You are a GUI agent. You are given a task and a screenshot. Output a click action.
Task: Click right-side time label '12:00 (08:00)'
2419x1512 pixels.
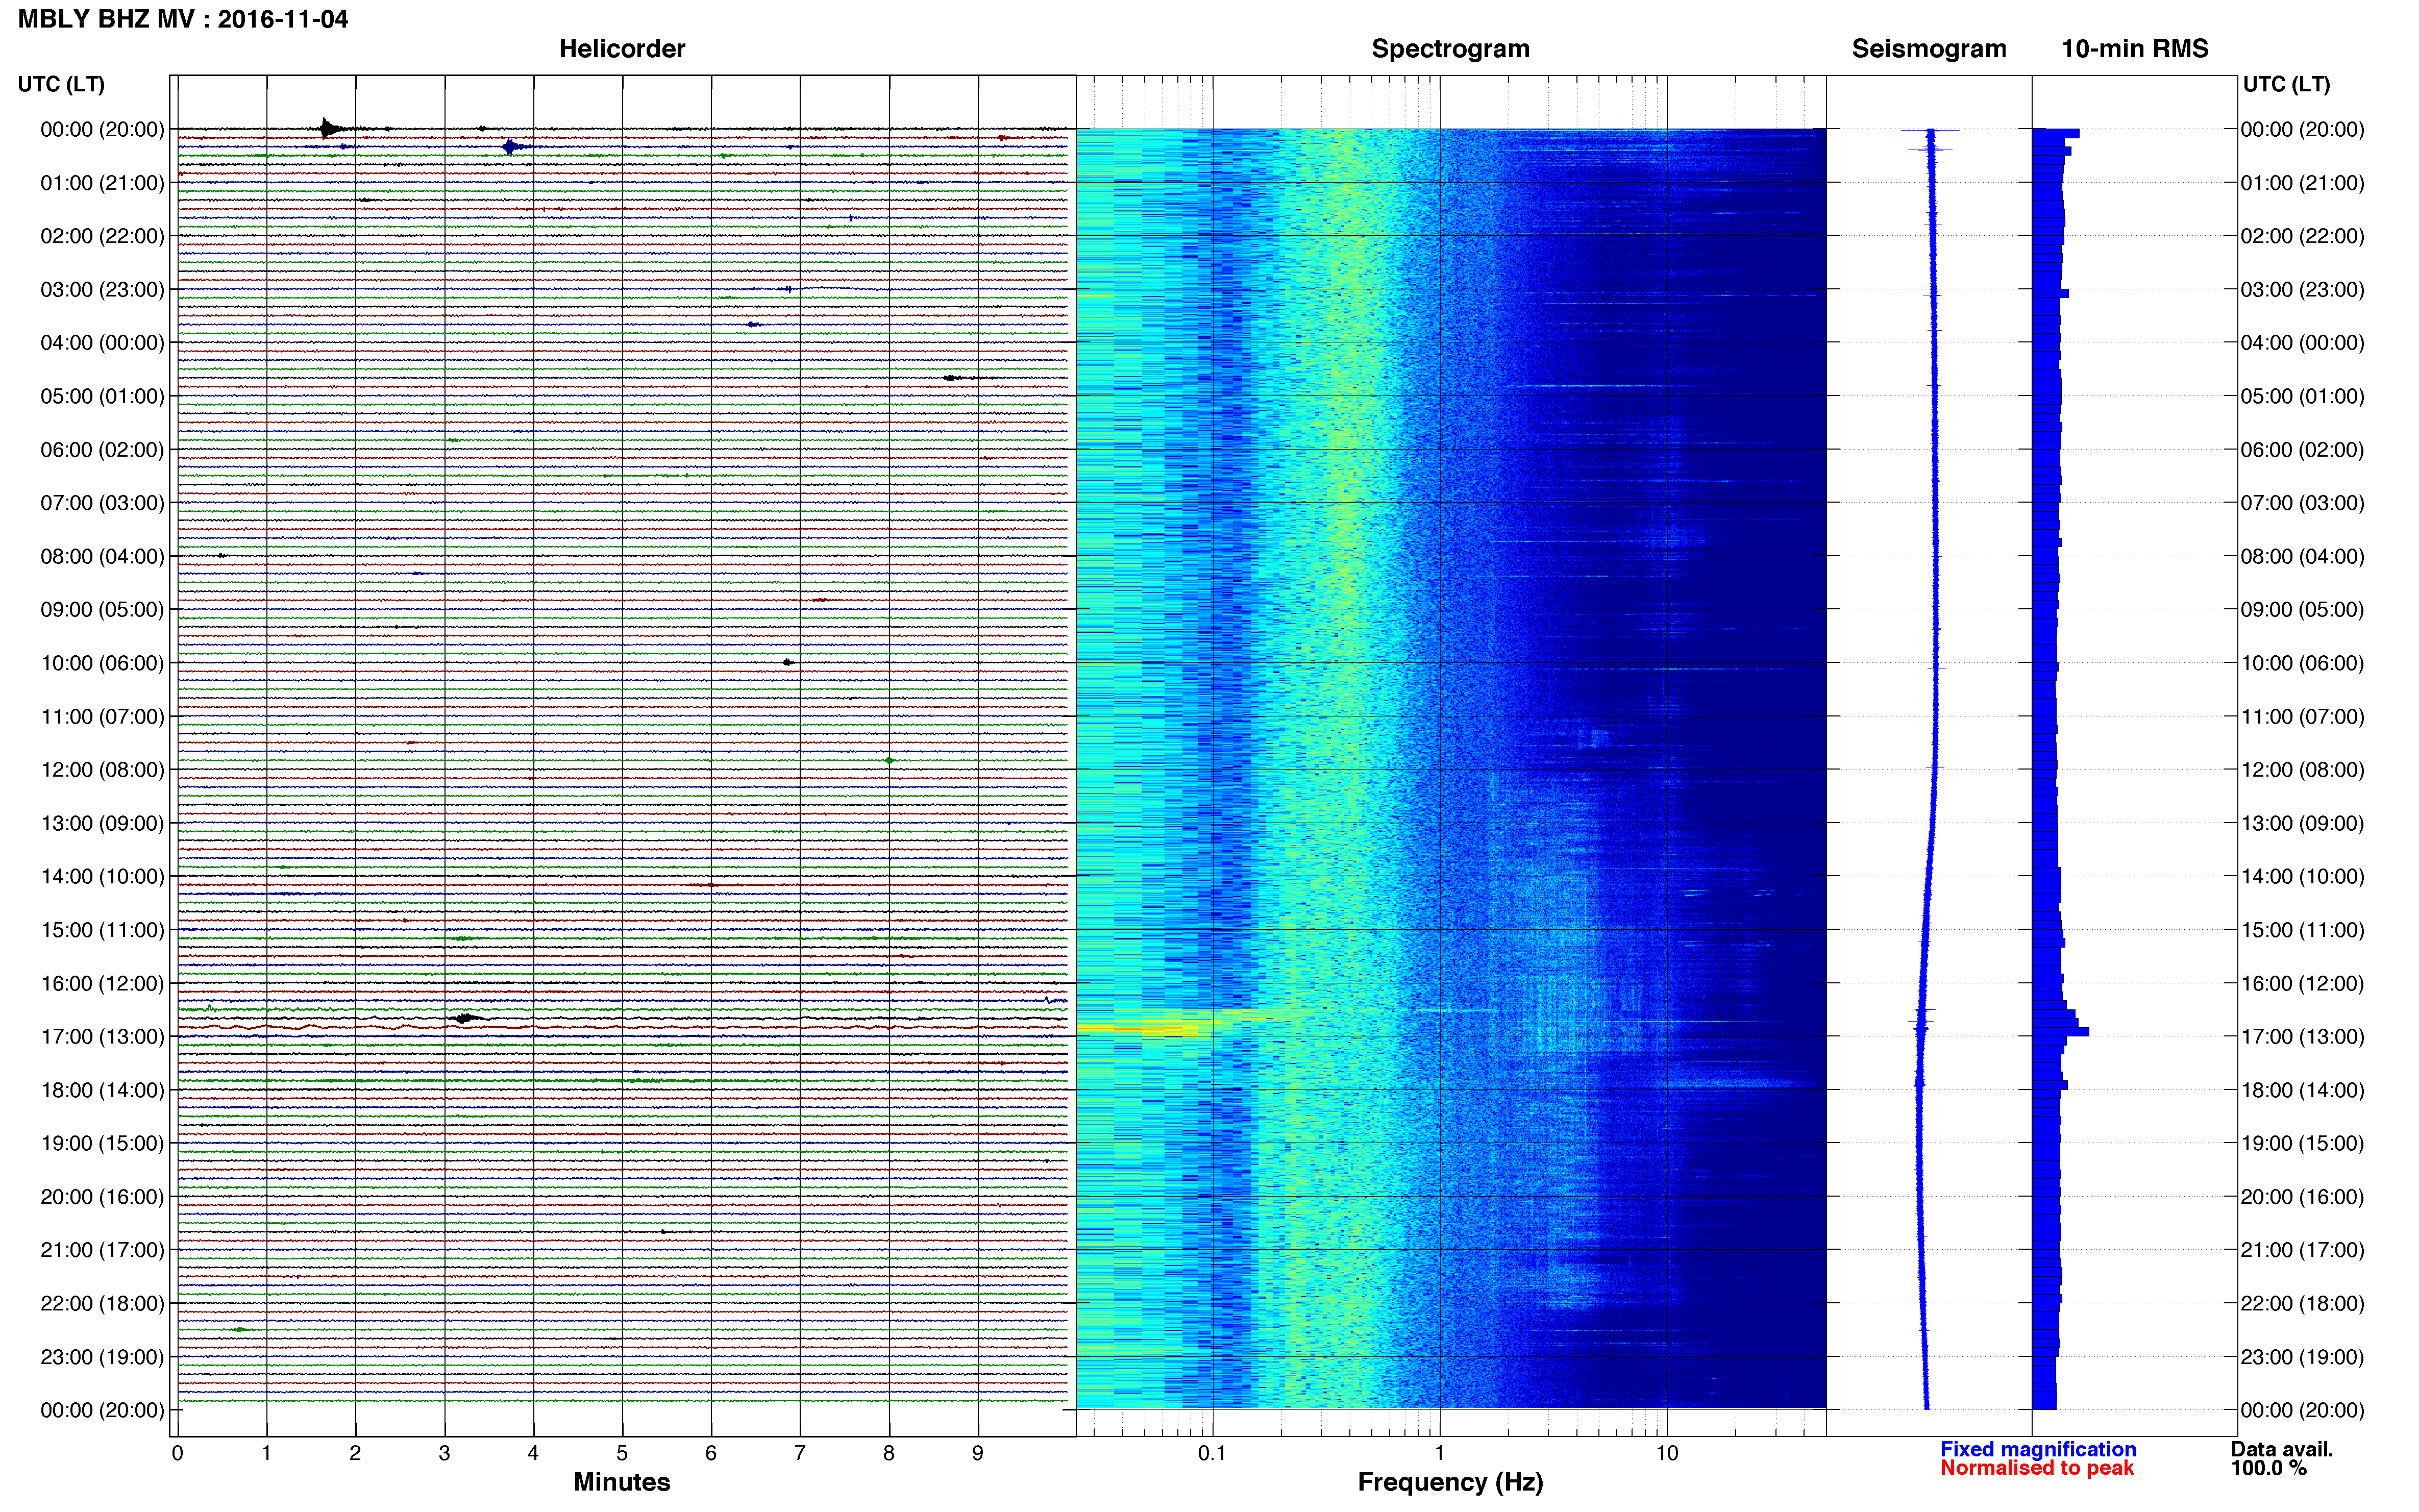tap(2302, 770)
